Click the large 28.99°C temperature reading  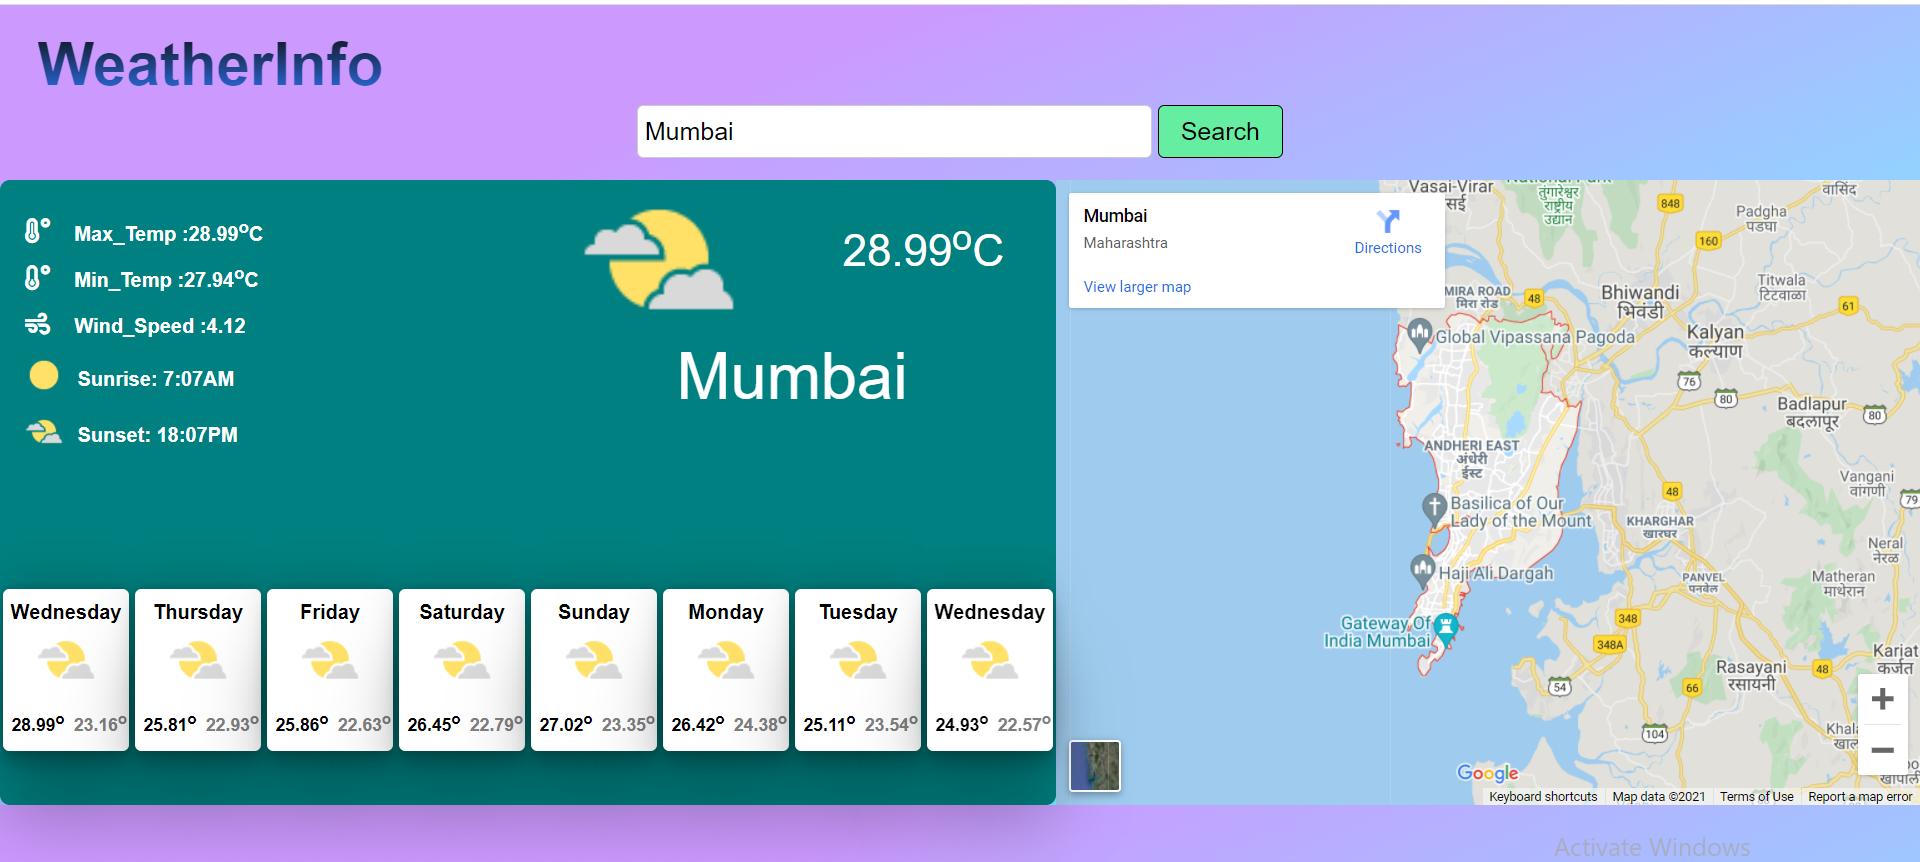tap(922, 250)
